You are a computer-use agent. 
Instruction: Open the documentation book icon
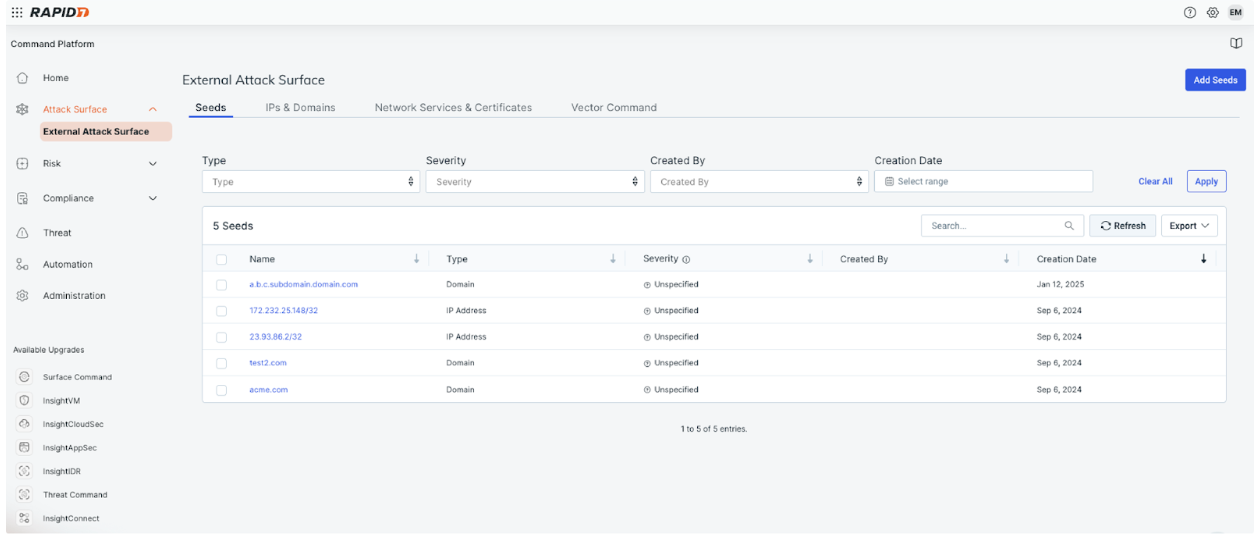click(x=1236, y=44)
